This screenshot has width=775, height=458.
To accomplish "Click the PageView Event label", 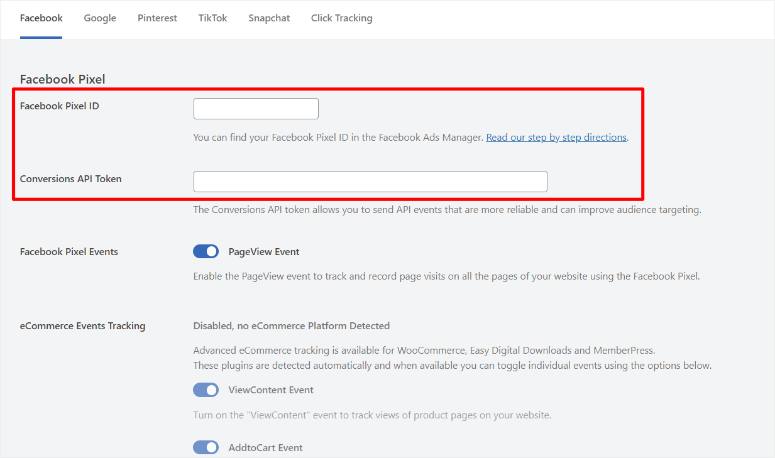I will [x=263, y=251].
